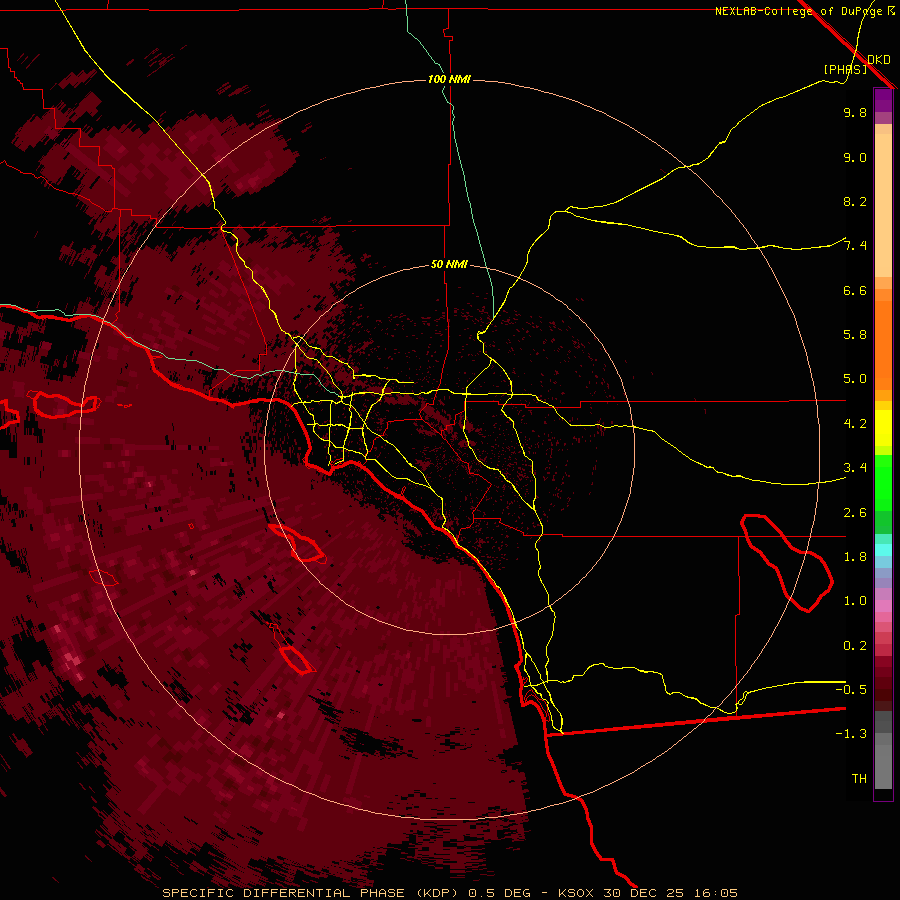Click the TH threshold label on scale
900x900 pixels.
click(859, 779)
